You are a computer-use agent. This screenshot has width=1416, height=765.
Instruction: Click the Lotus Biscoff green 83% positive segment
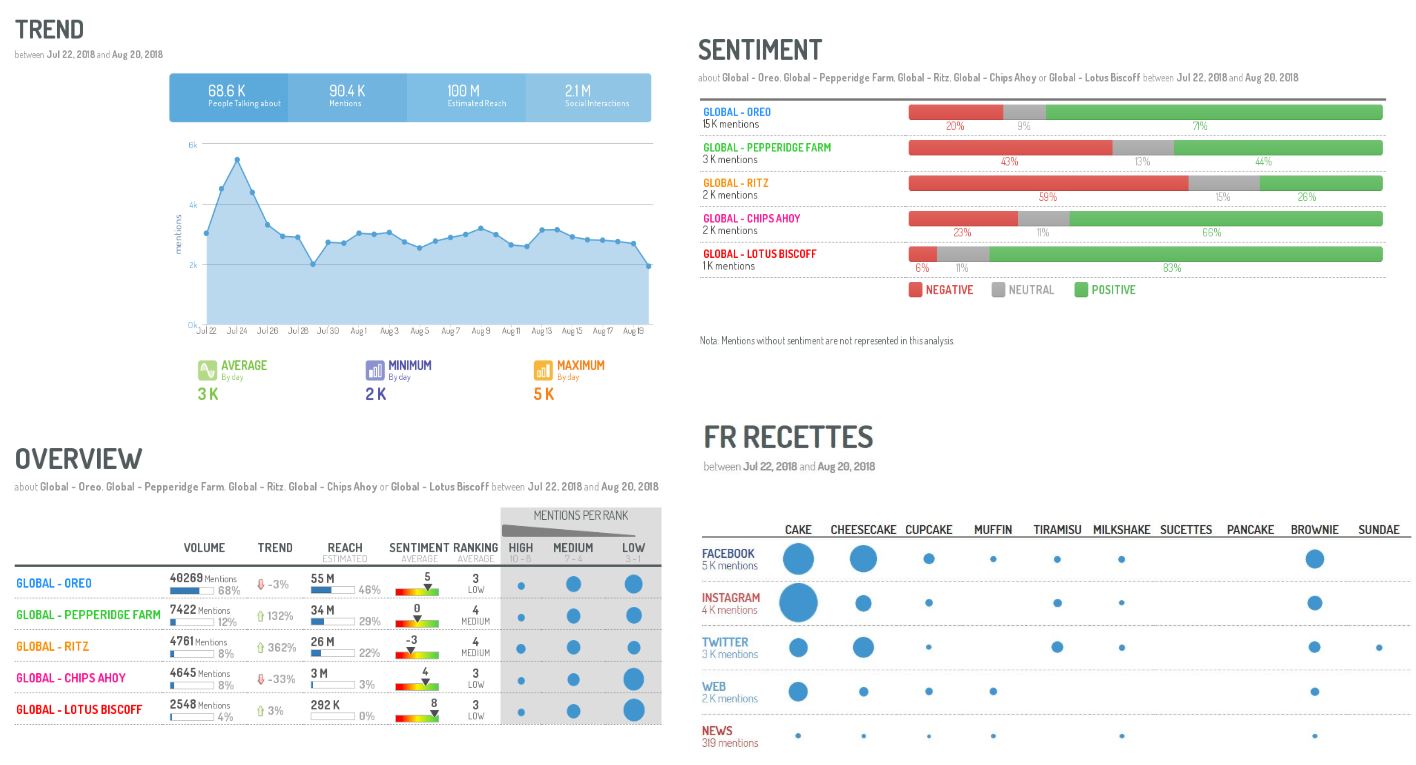tap(1186, 254)
